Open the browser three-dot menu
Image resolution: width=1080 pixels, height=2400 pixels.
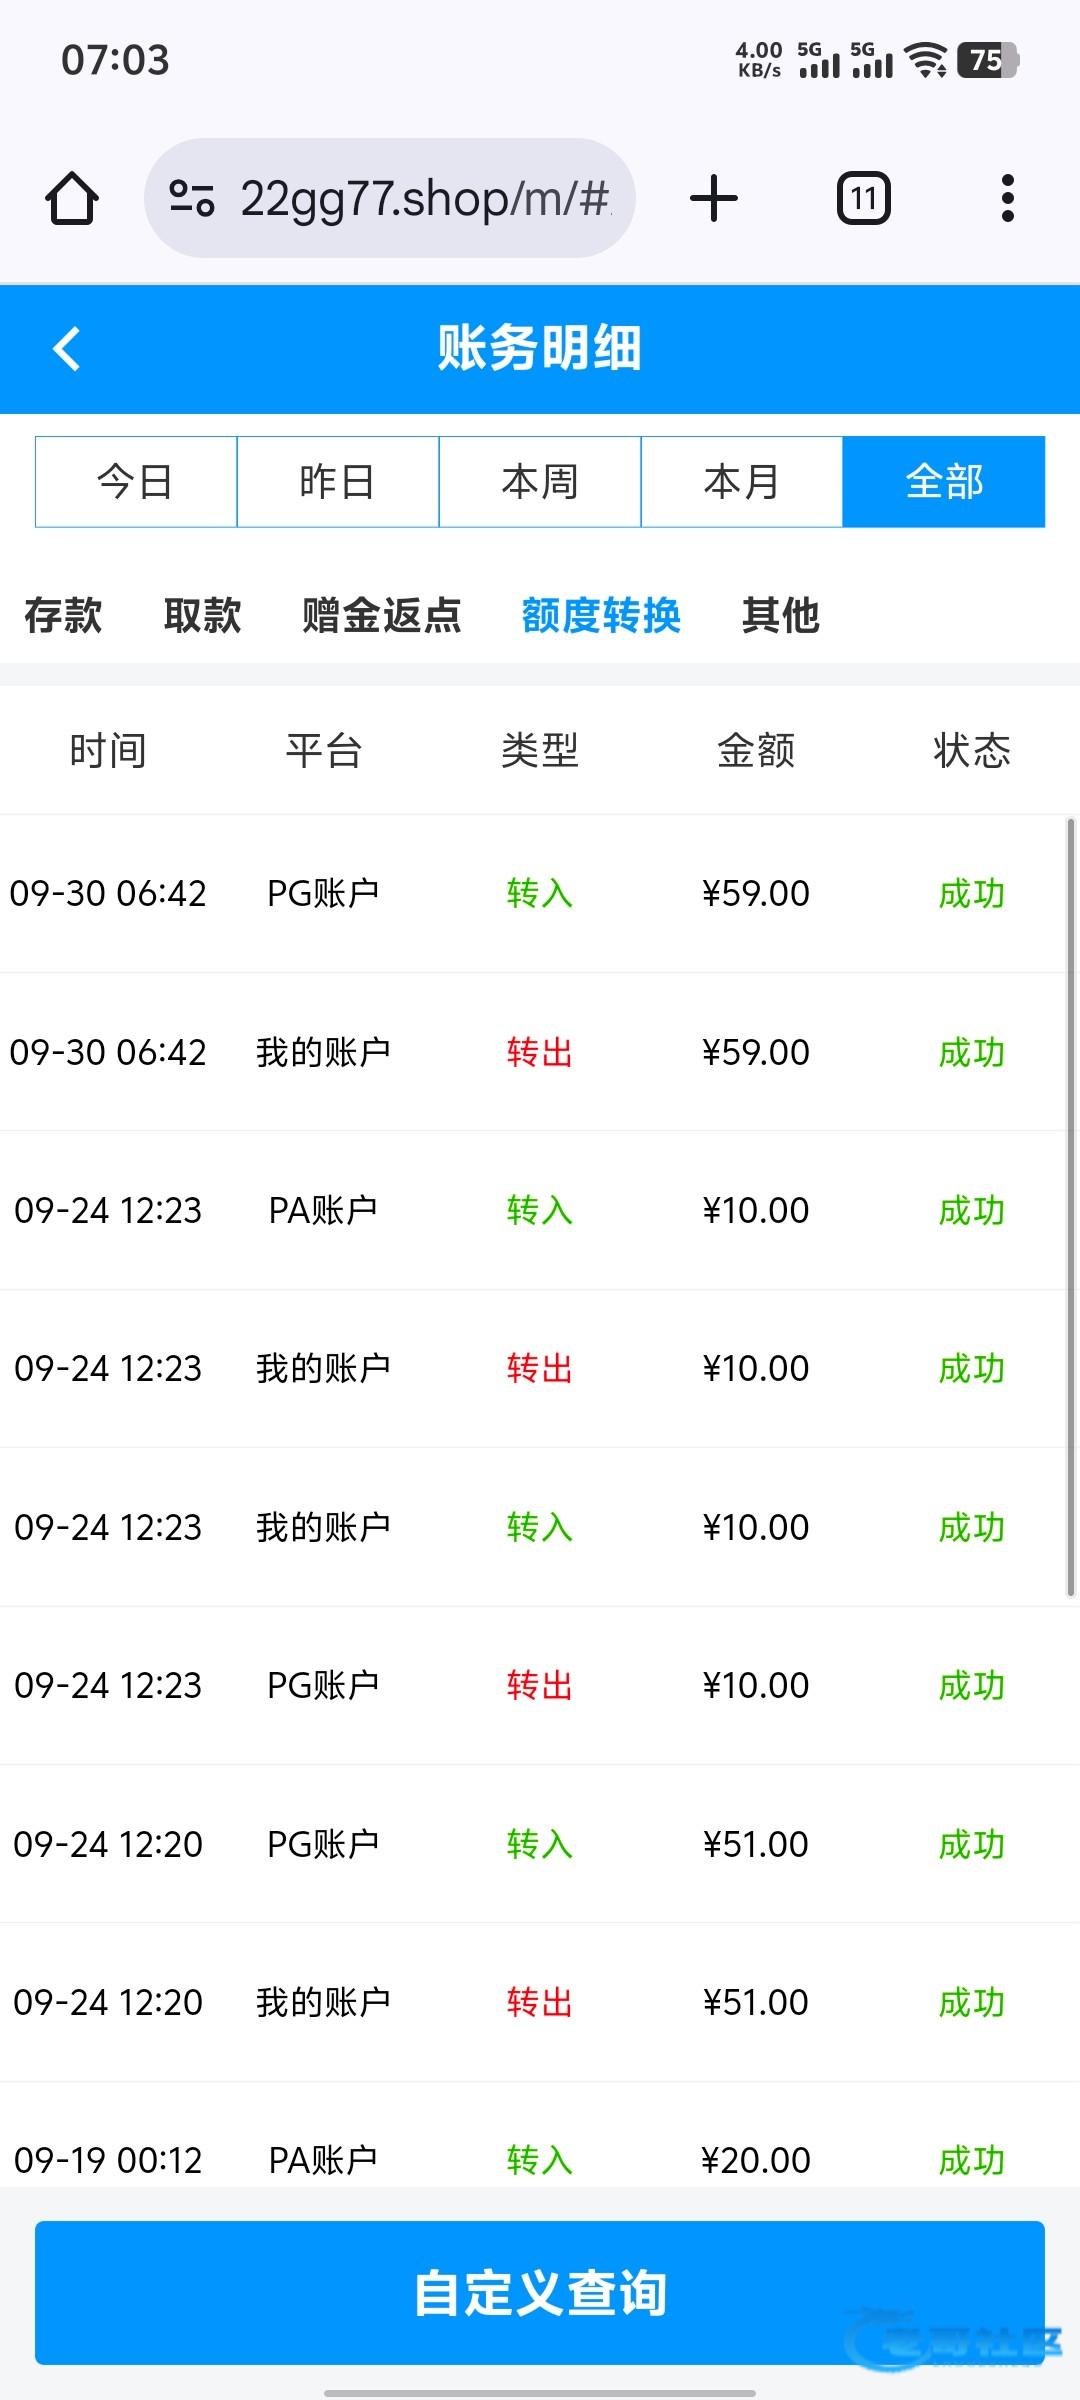(1007, 198)
